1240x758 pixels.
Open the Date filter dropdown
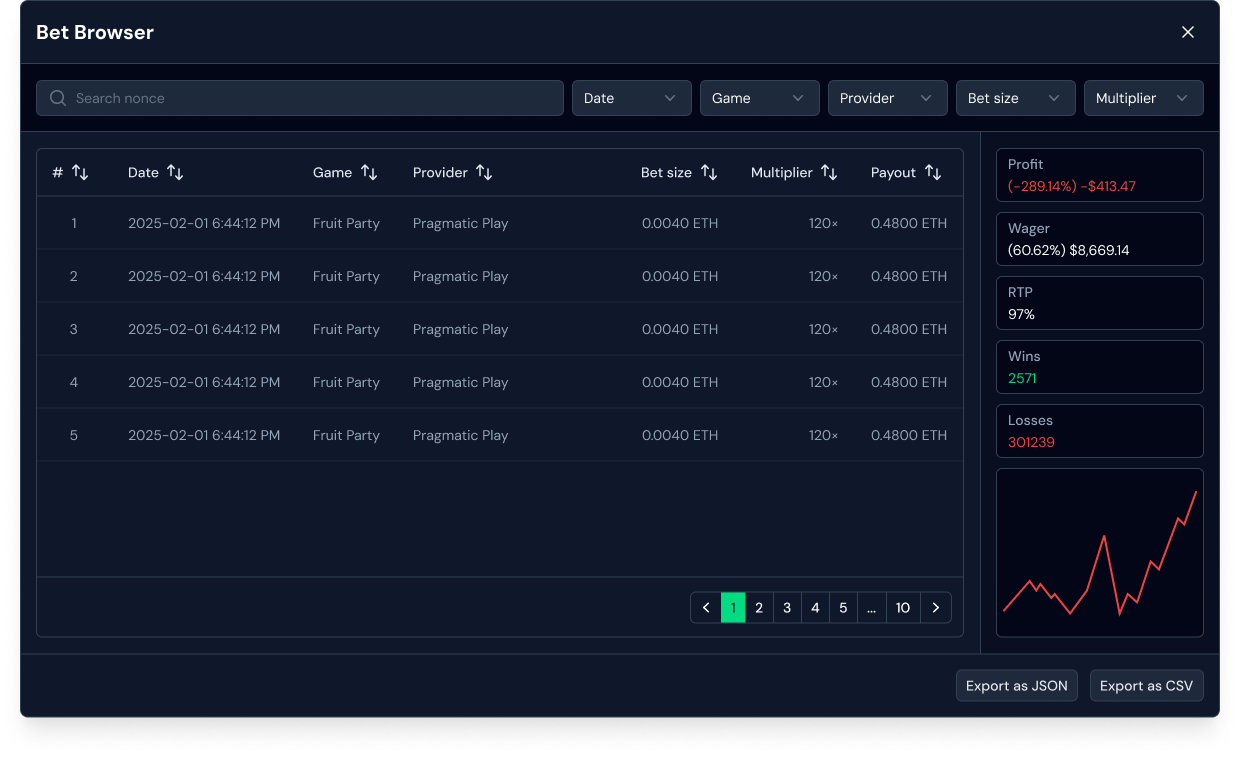point(631,98)
